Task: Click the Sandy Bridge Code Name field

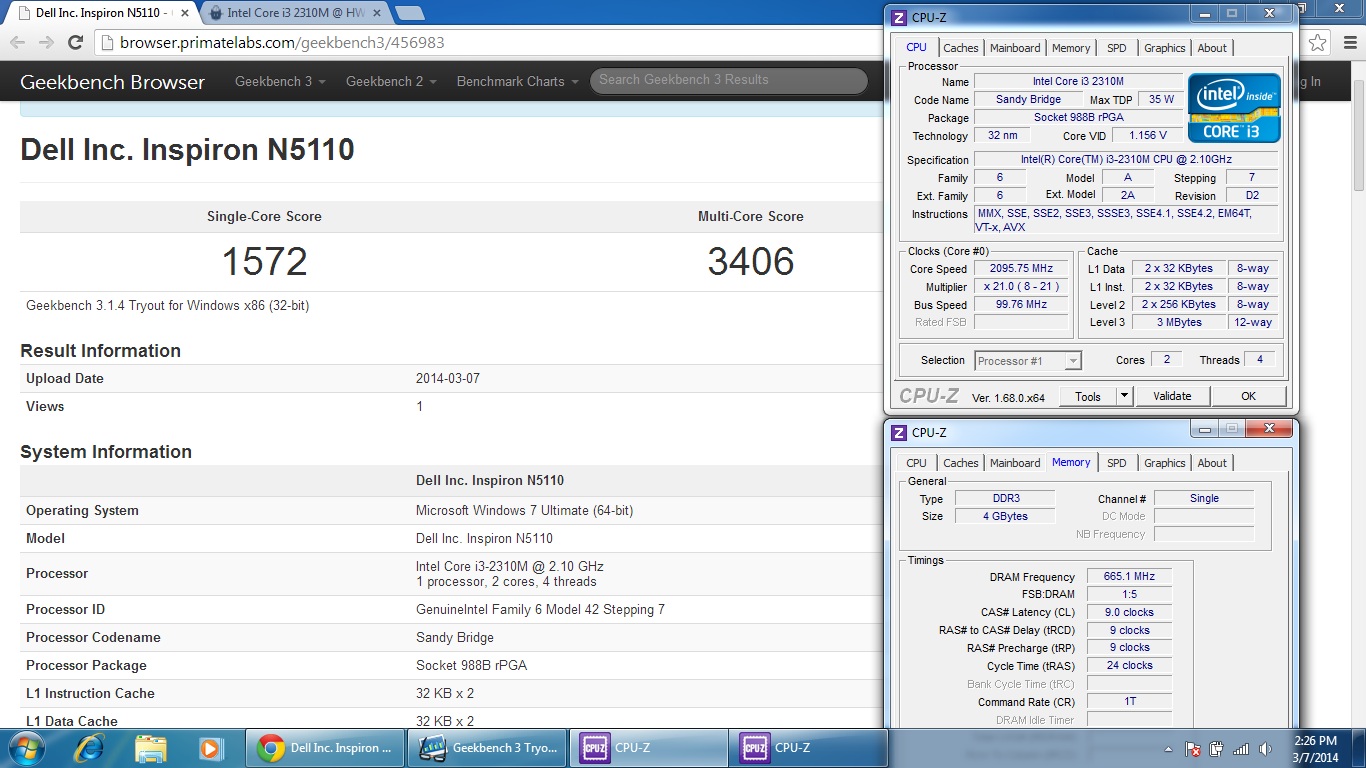Action: pyautogui.click(x=1028, y=100)
